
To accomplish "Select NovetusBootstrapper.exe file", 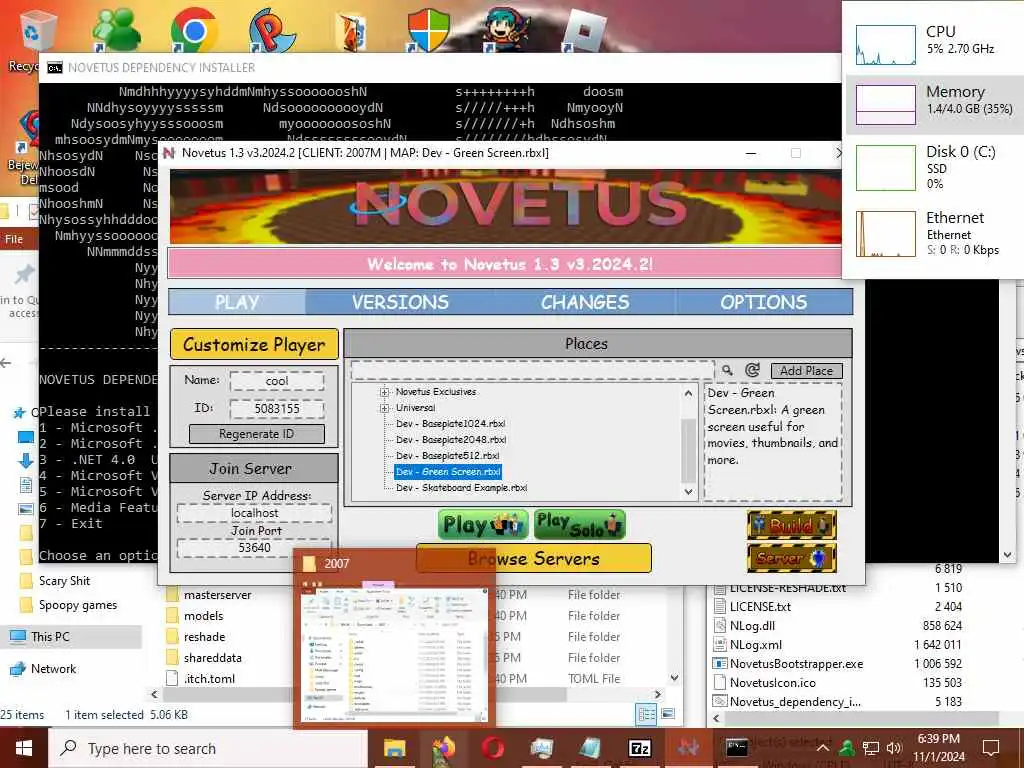I will [x=796, y=664].
